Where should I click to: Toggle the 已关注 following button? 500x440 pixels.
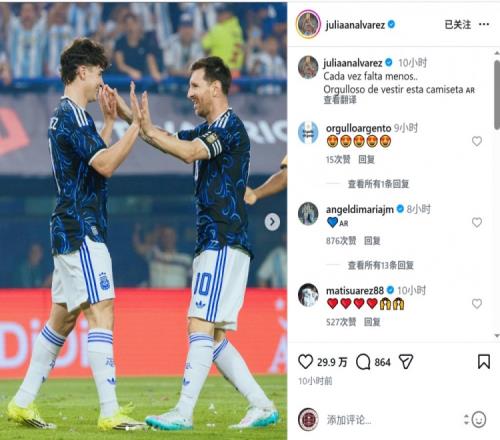click(x=458, y=24)
